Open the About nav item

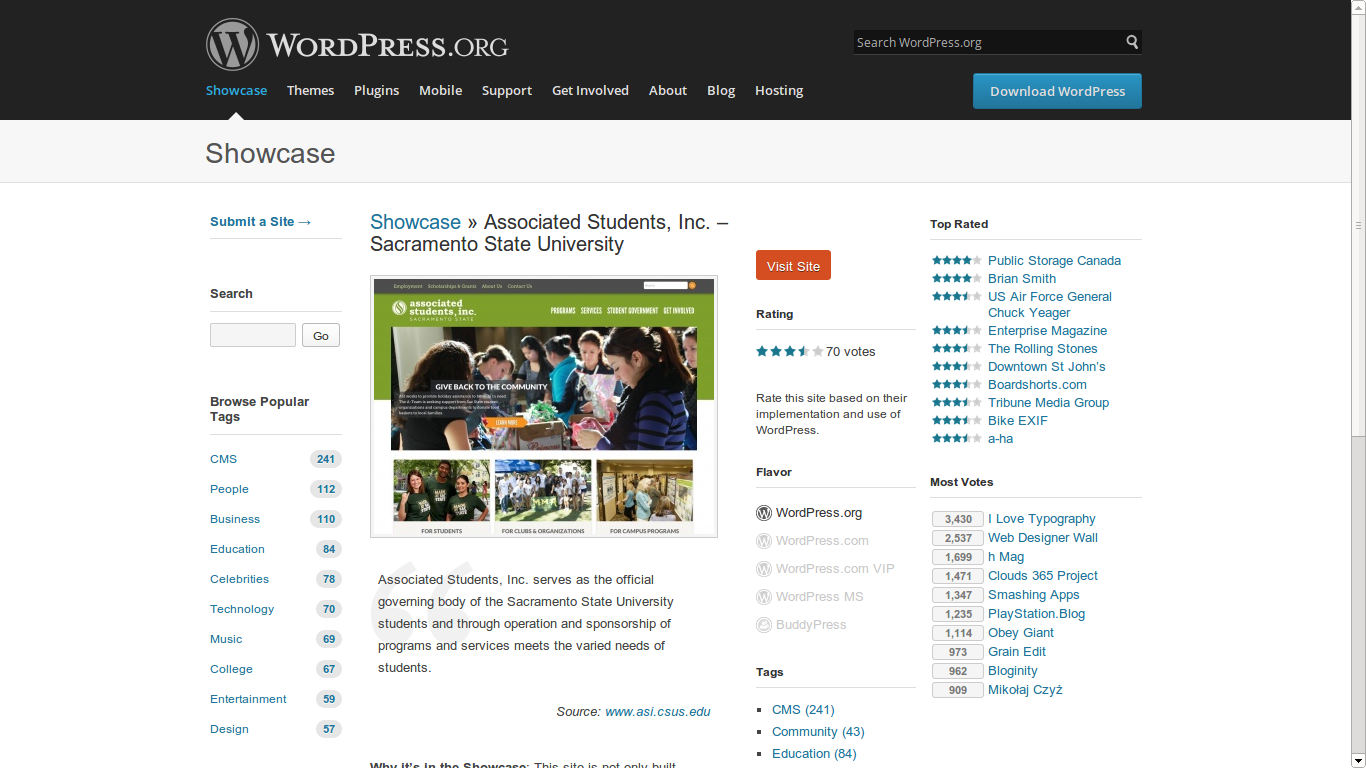[668, 90]
